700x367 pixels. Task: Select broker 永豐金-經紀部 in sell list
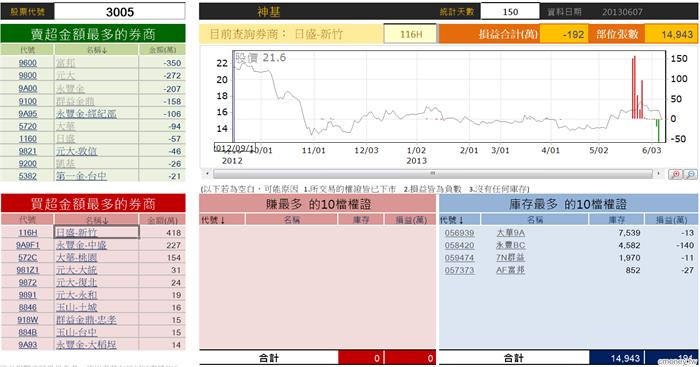click(86, 114)
